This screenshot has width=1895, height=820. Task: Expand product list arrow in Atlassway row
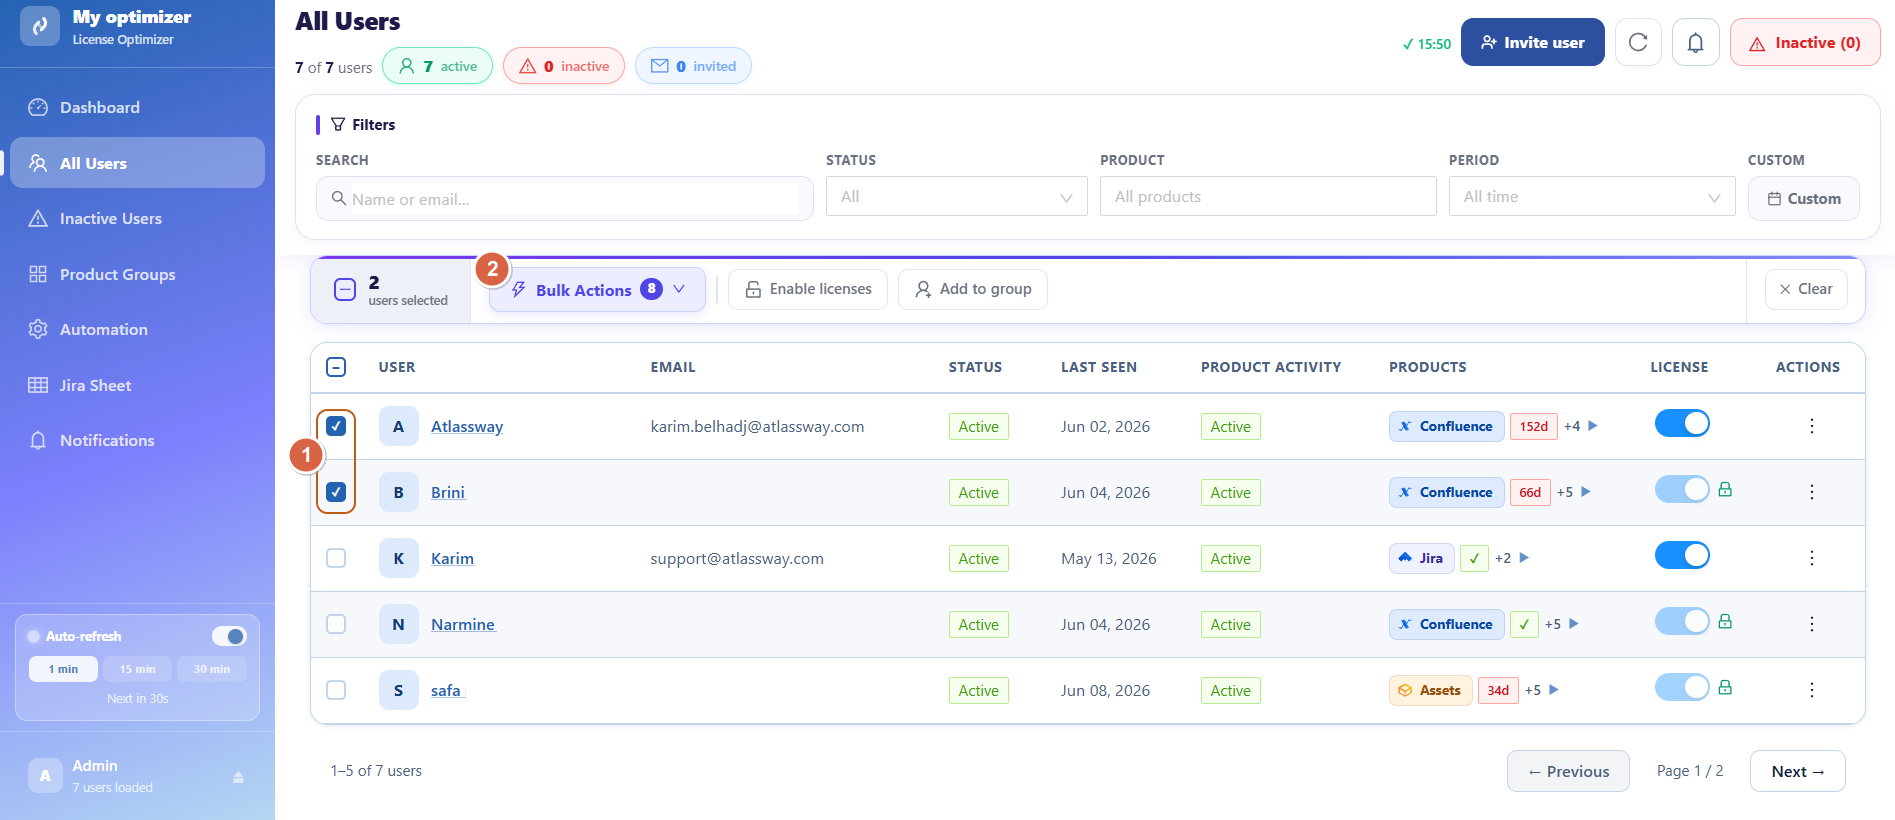pyautogui.click(x=1593, y=426)
